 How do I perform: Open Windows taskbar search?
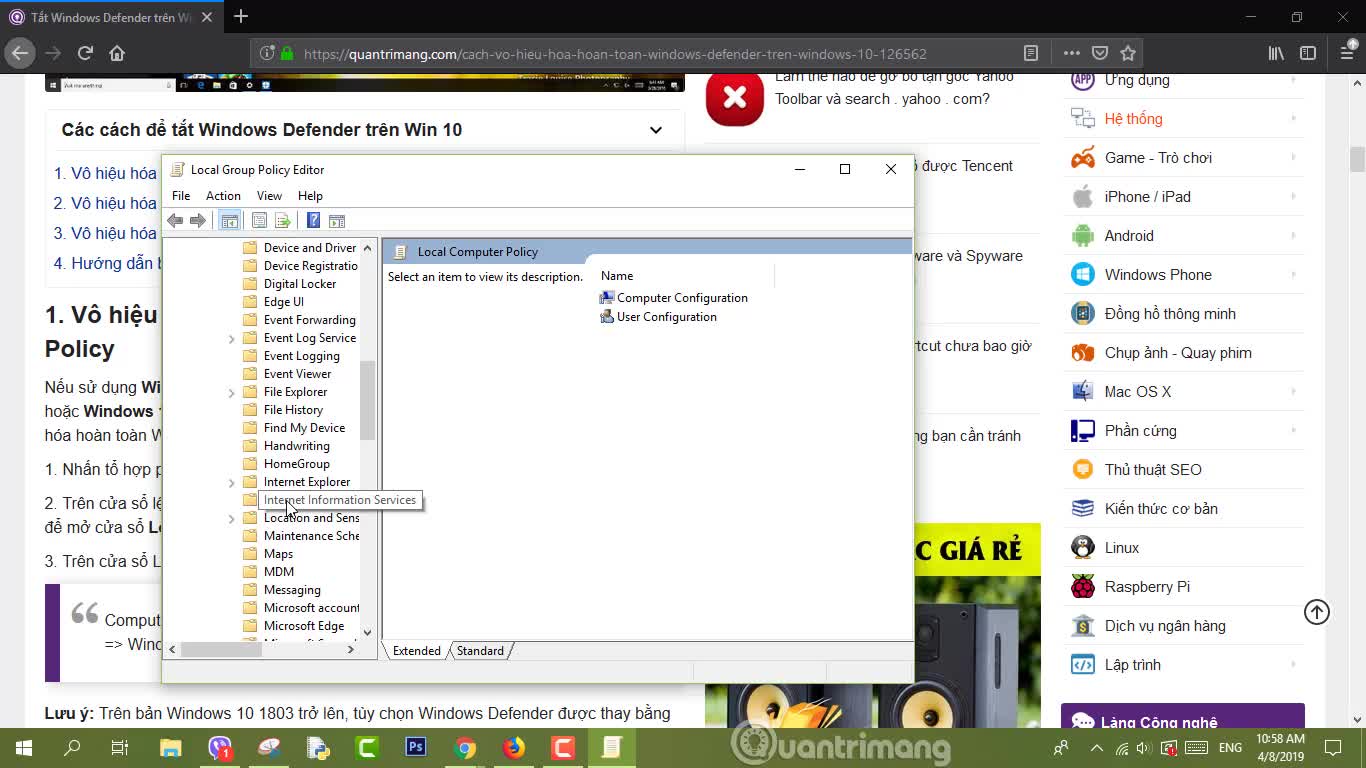pyautogui.click(x=72, y=747)
